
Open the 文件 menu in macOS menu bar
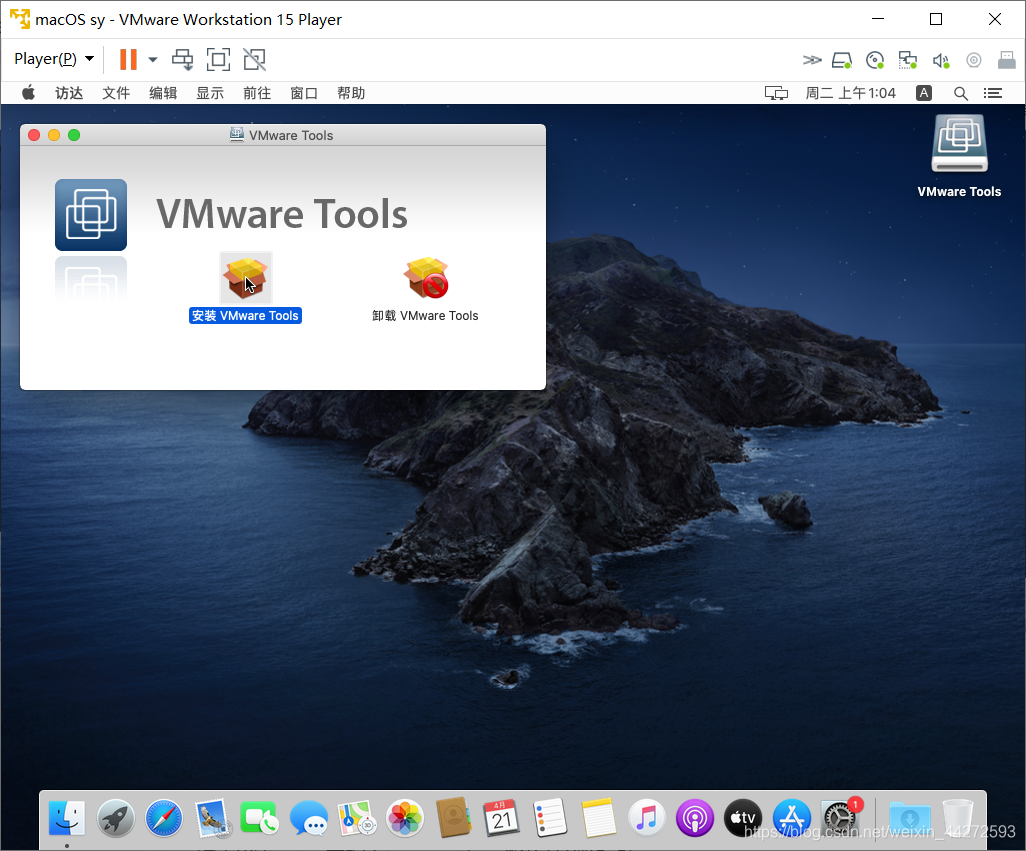(116, 93)
